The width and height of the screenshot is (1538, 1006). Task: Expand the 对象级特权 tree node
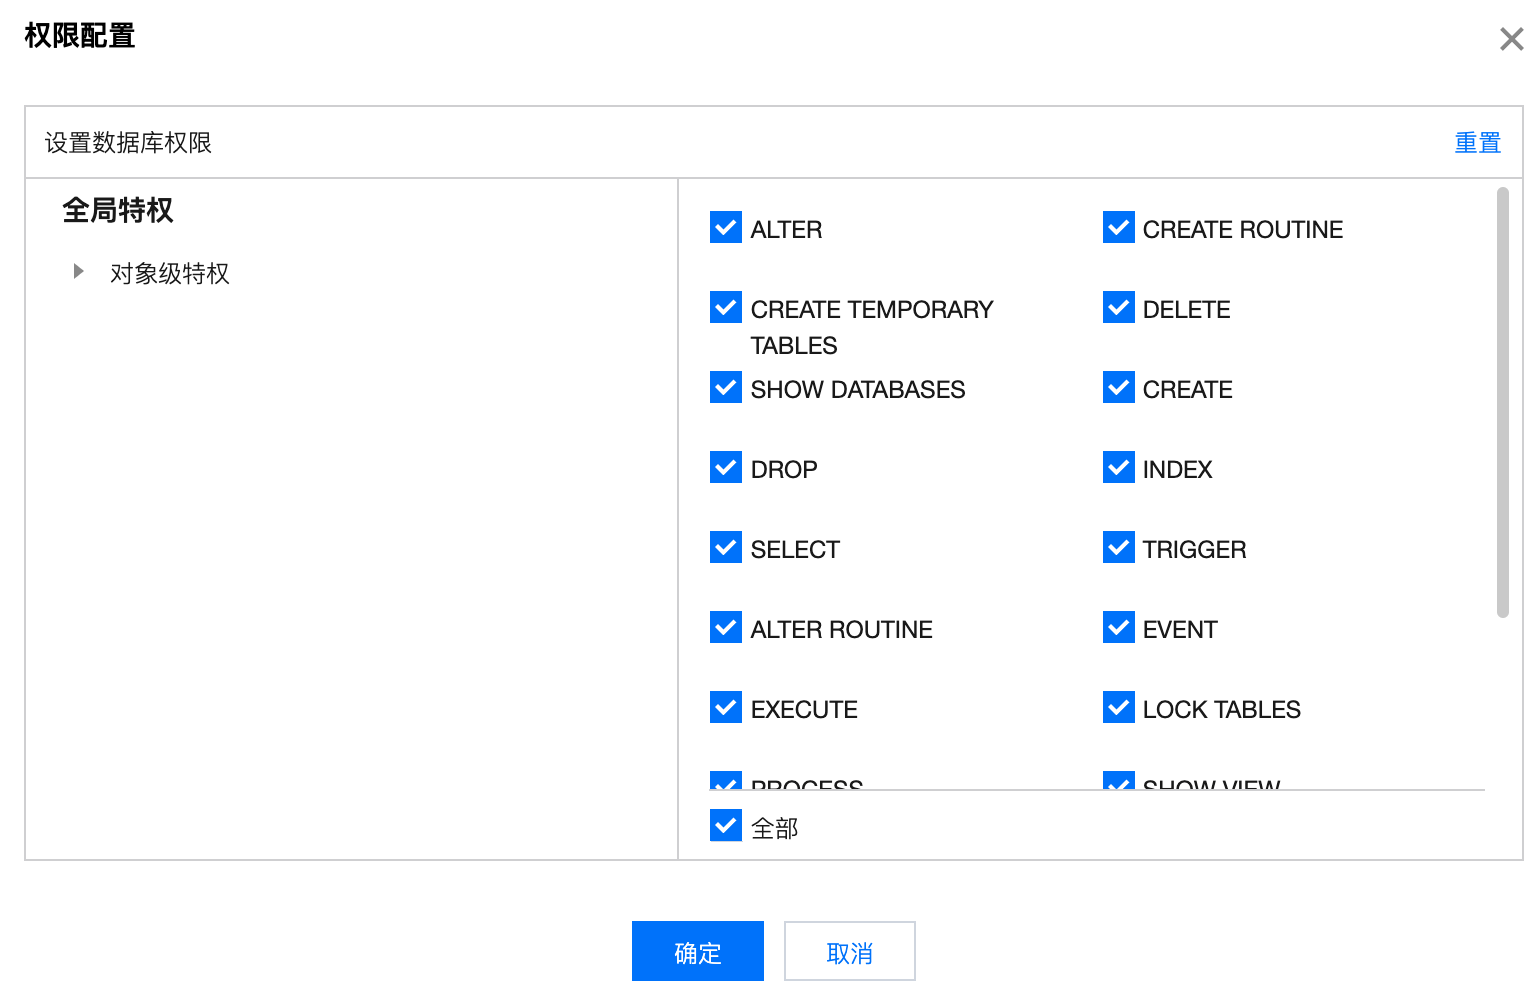pyautogui.click(x=79, y=271)
